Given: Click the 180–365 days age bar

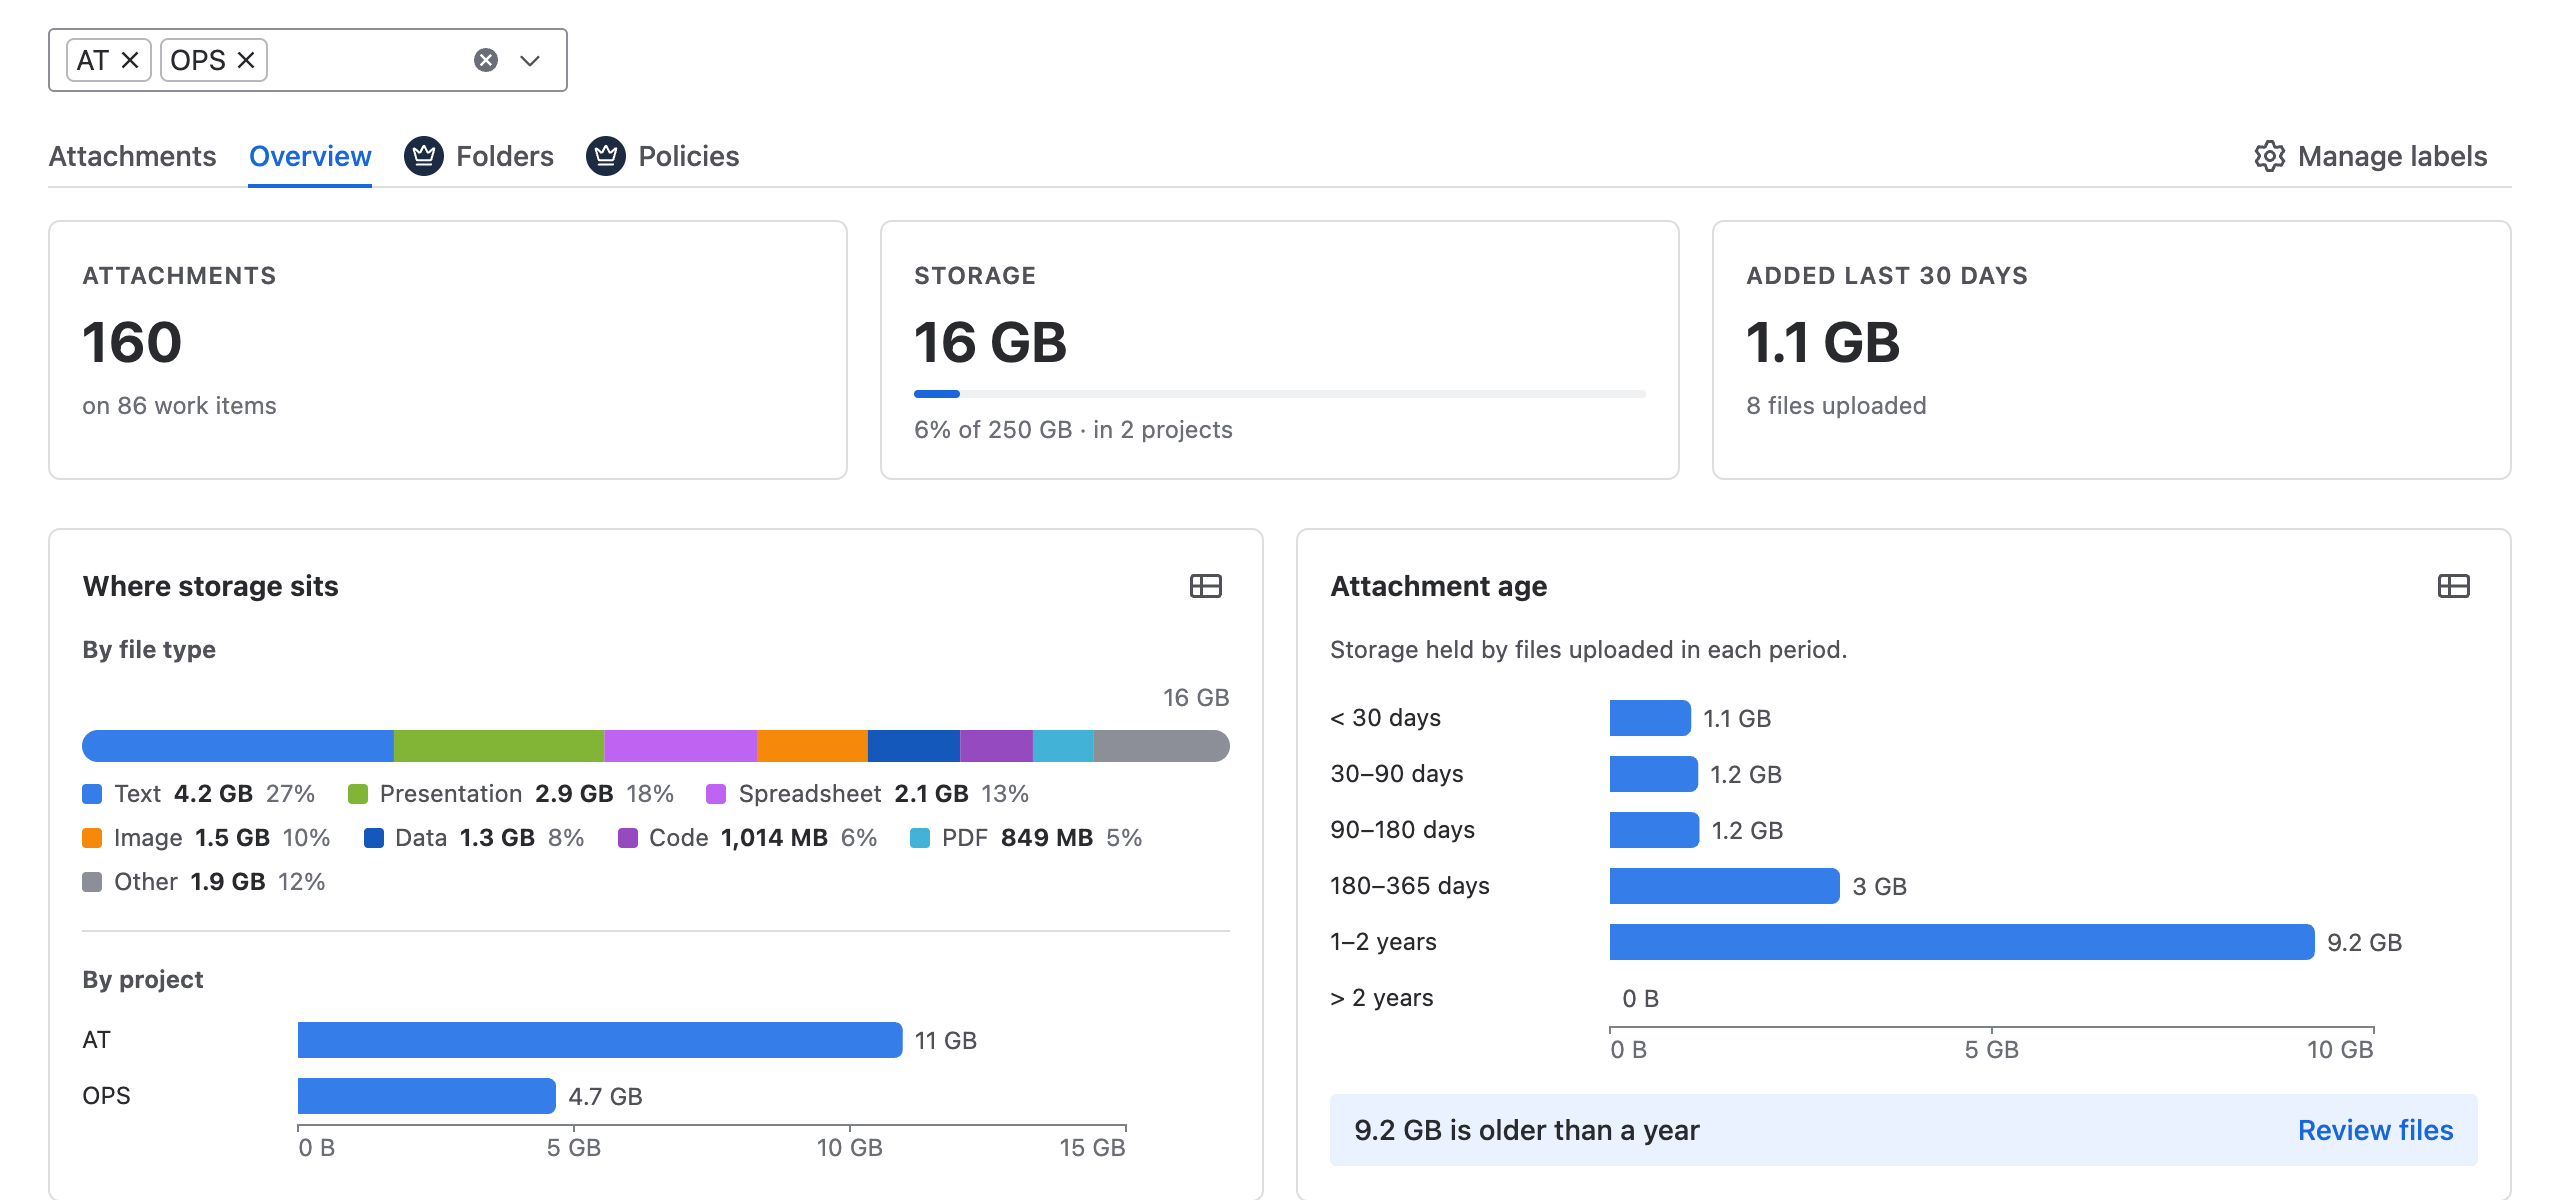Looking at the screenshot, I should tap(1725, 886).
